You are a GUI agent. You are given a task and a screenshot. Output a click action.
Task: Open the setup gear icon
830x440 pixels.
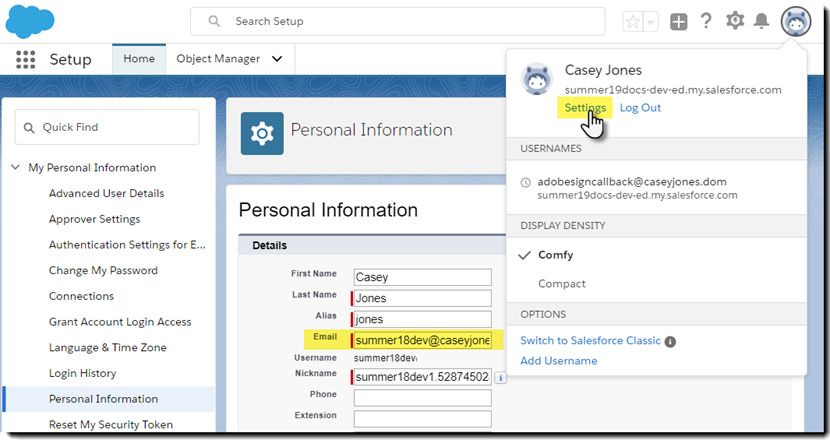pyautogui.click(x=735, y=21)
